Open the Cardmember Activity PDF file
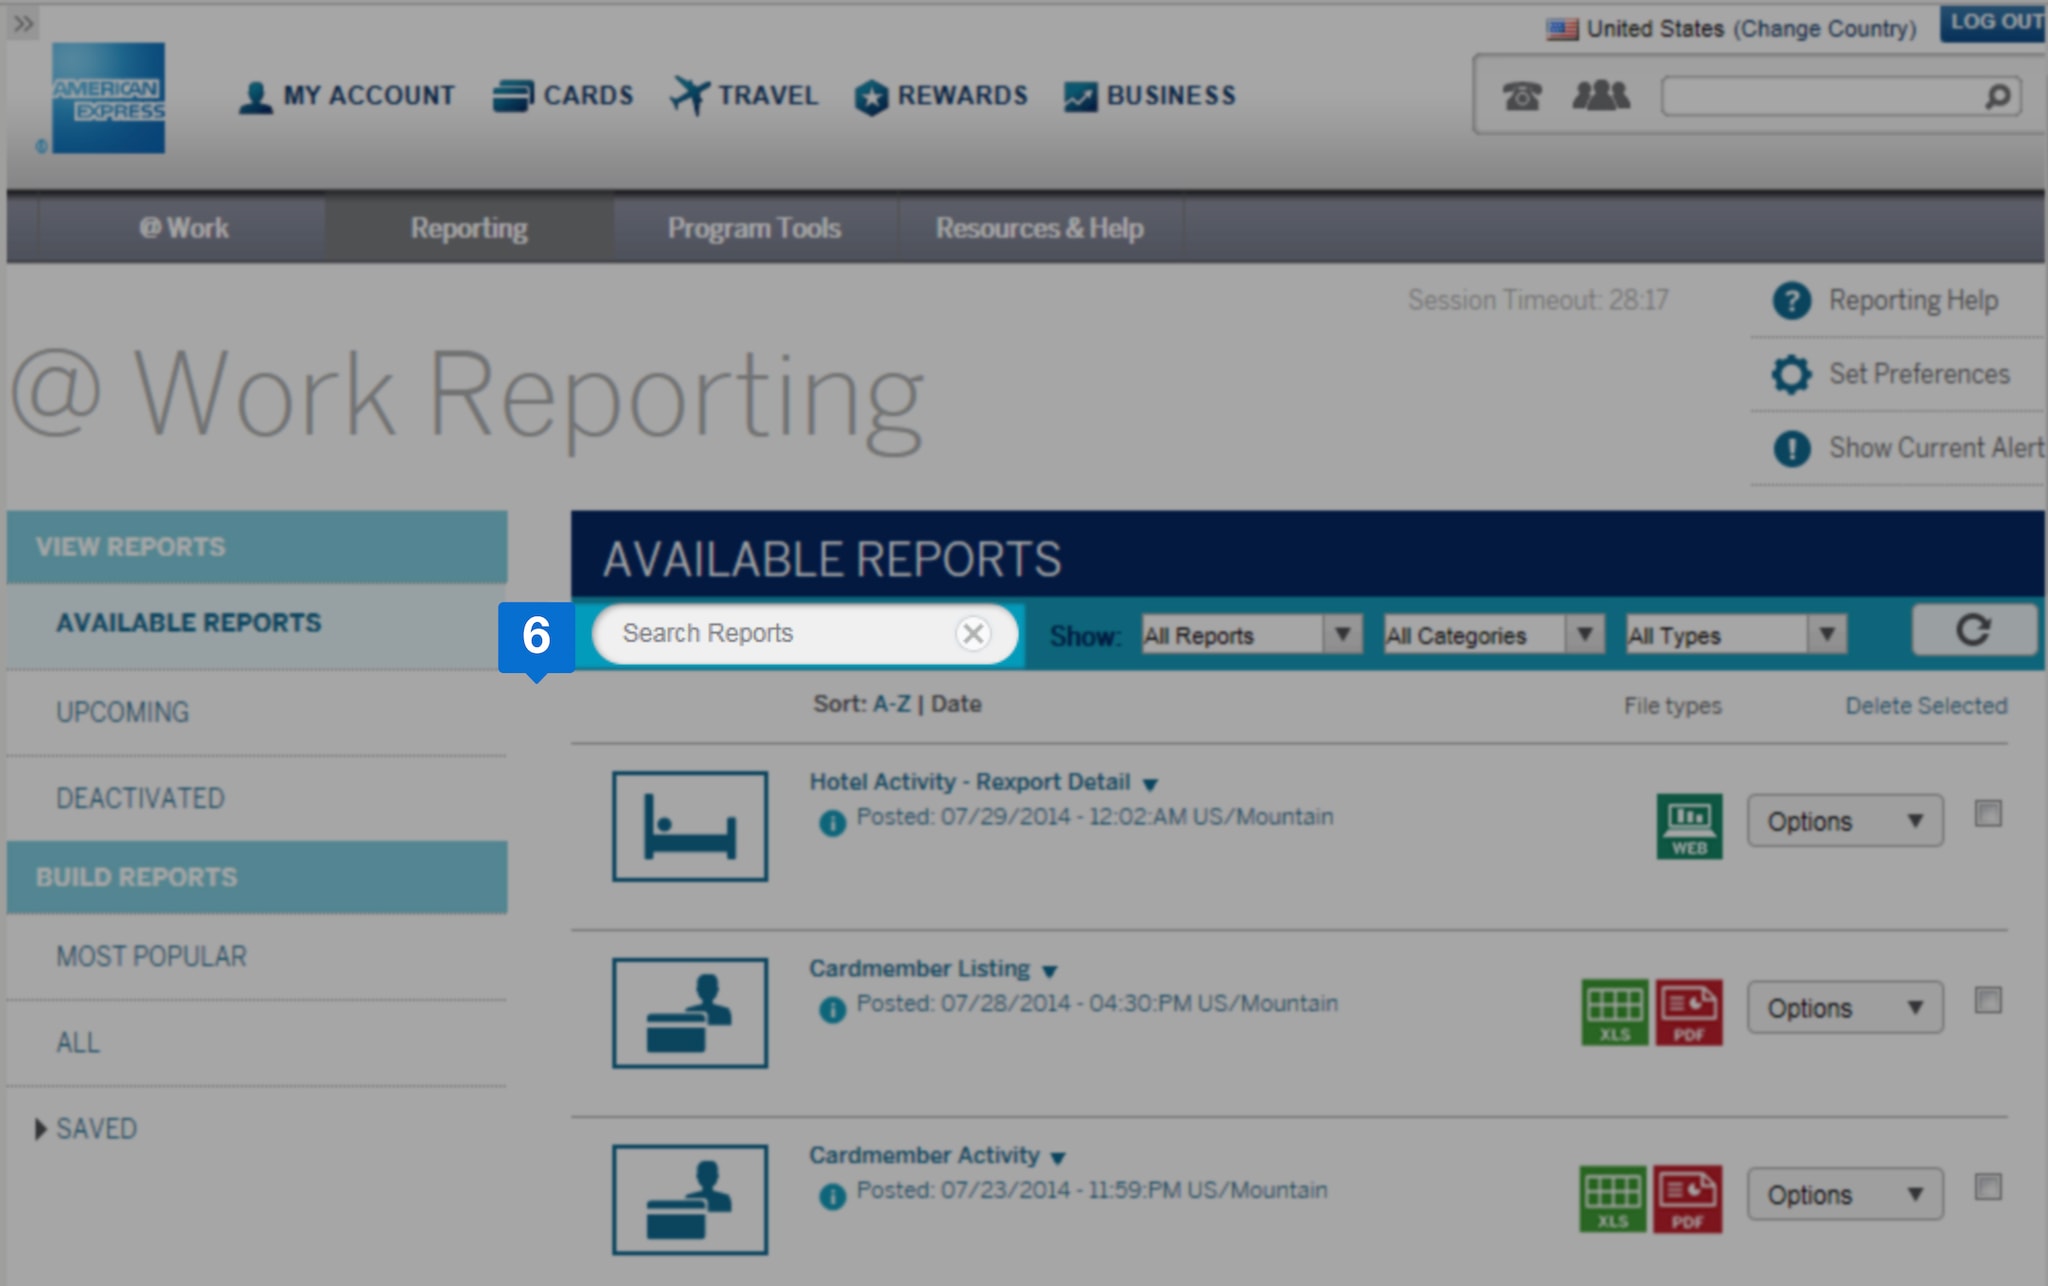 [1688, 1199]
